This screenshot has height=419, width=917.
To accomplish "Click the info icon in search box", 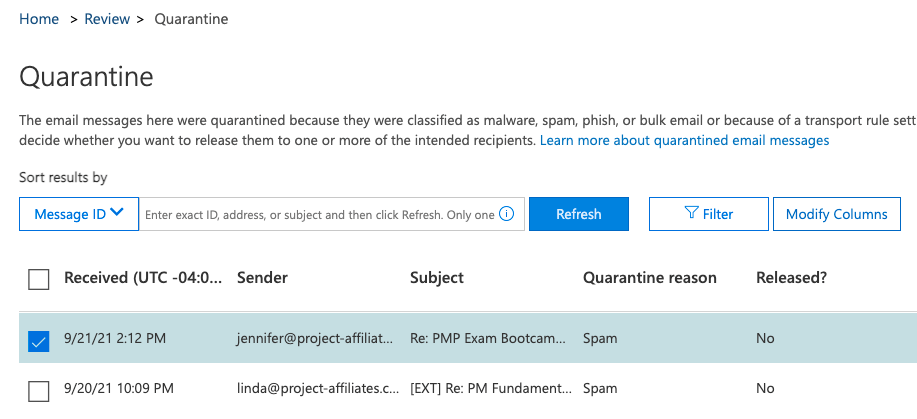I will 507,214.
